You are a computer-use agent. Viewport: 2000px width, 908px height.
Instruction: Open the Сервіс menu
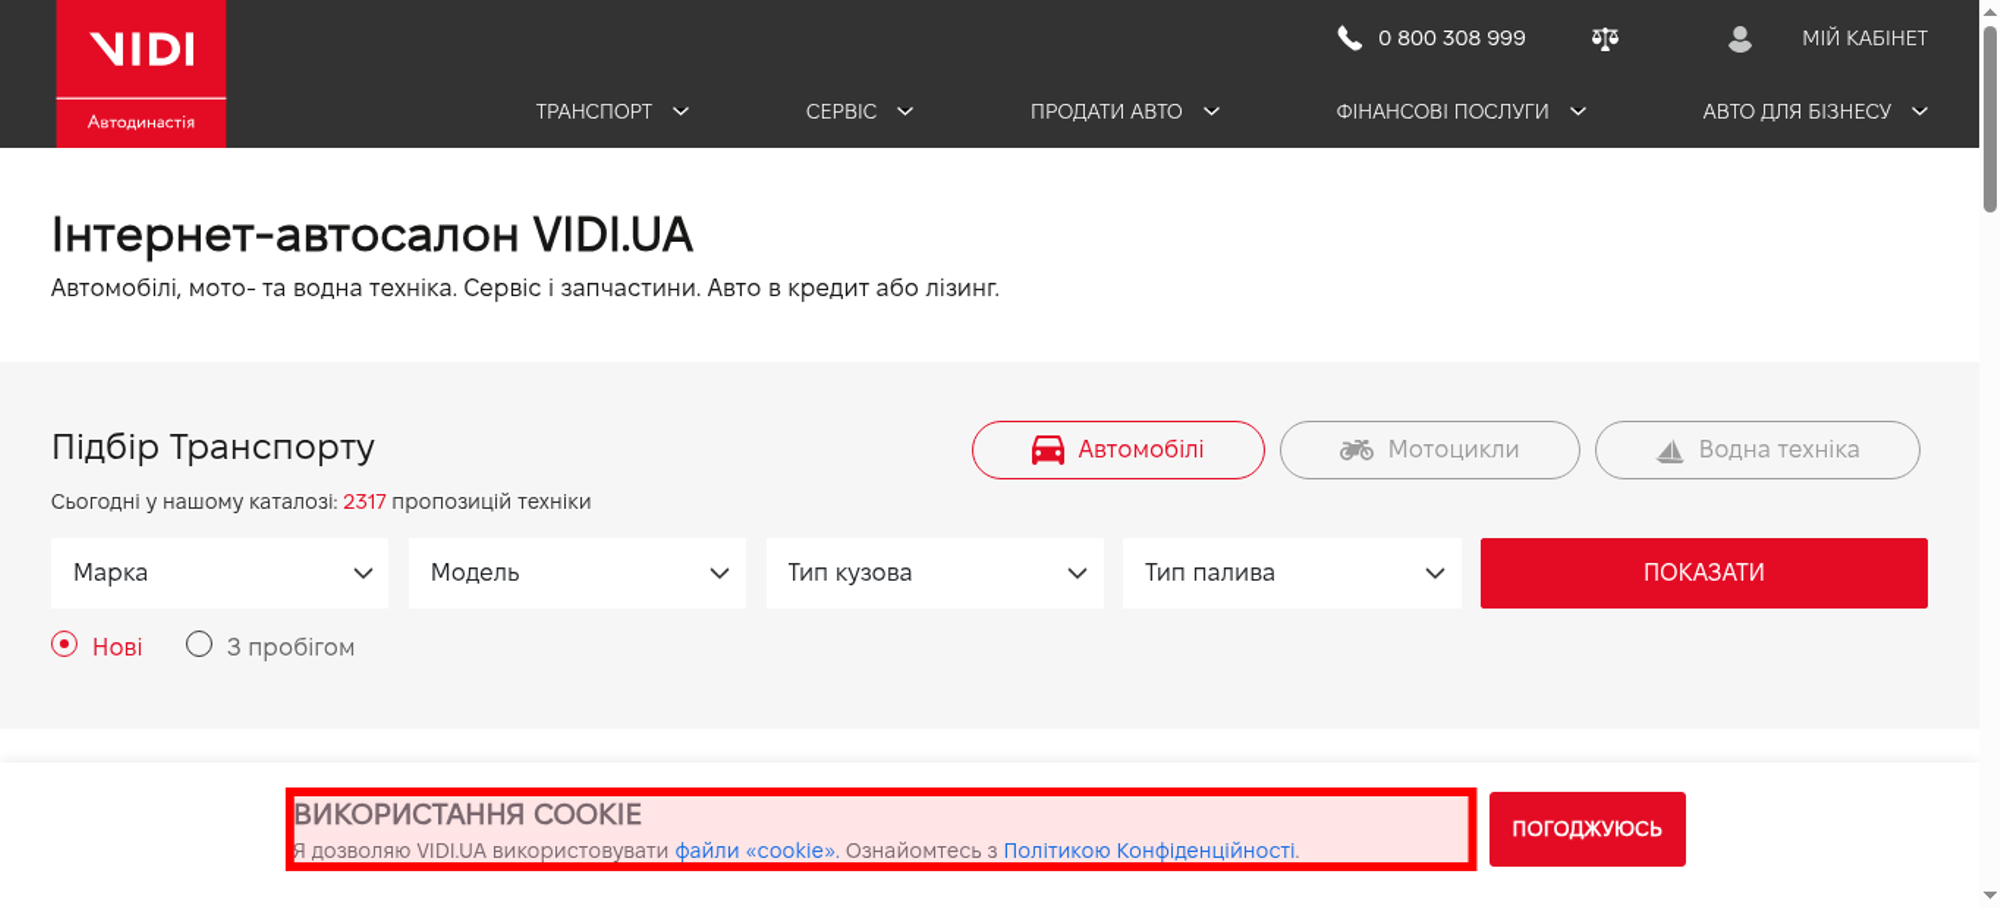[858, 112]
